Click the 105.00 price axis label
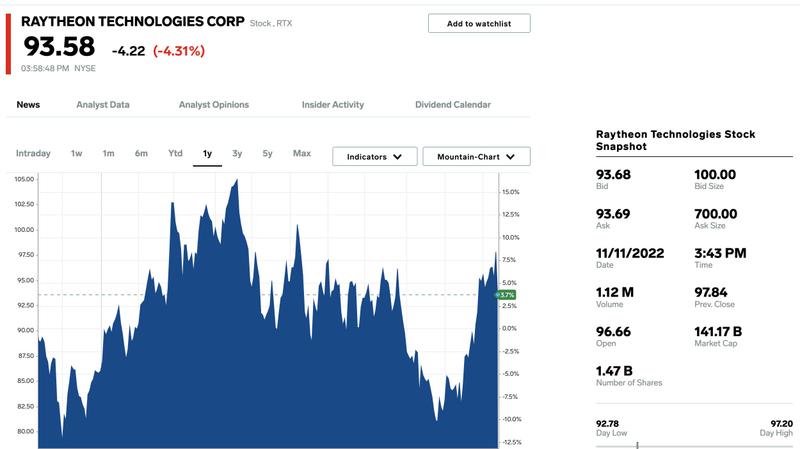The image size is (800, 449). tap(24, 179)
